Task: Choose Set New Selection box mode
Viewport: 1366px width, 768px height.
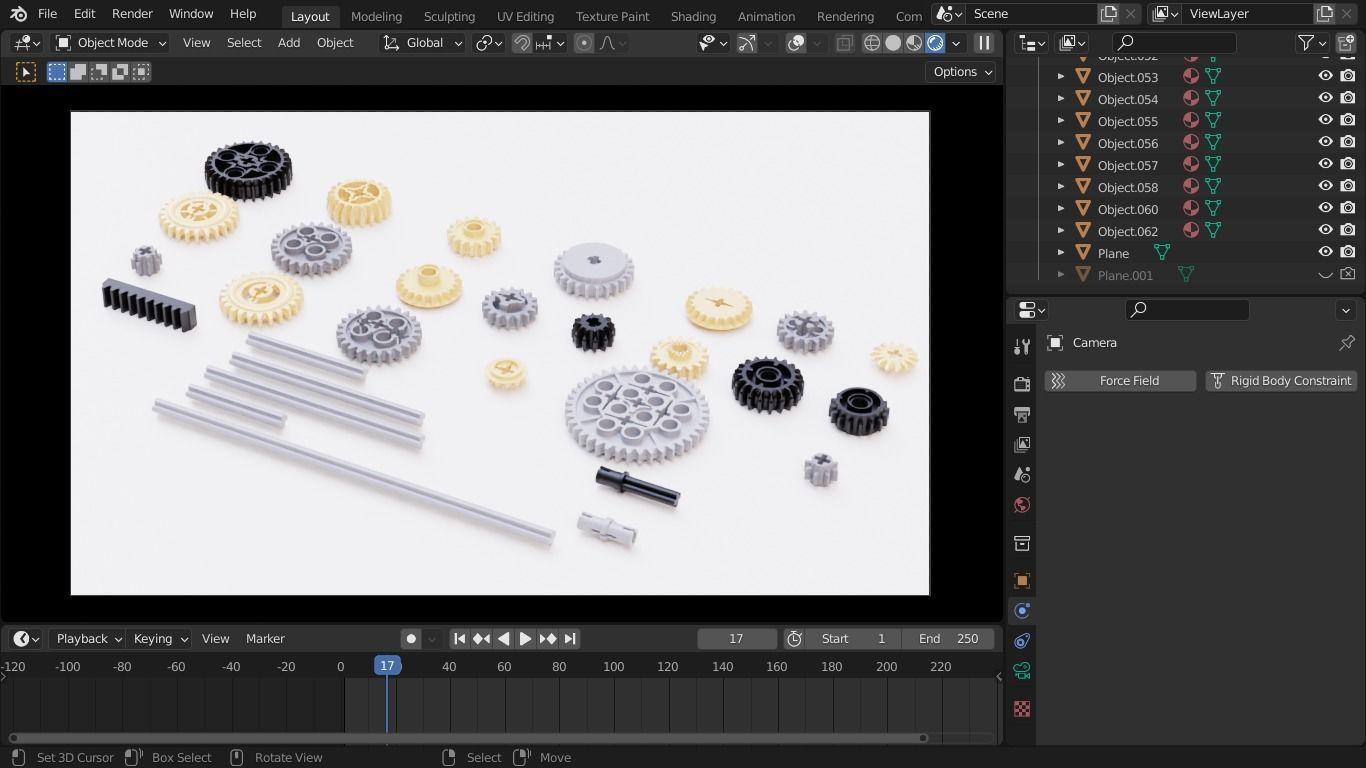Action: (x=57, y=72)
